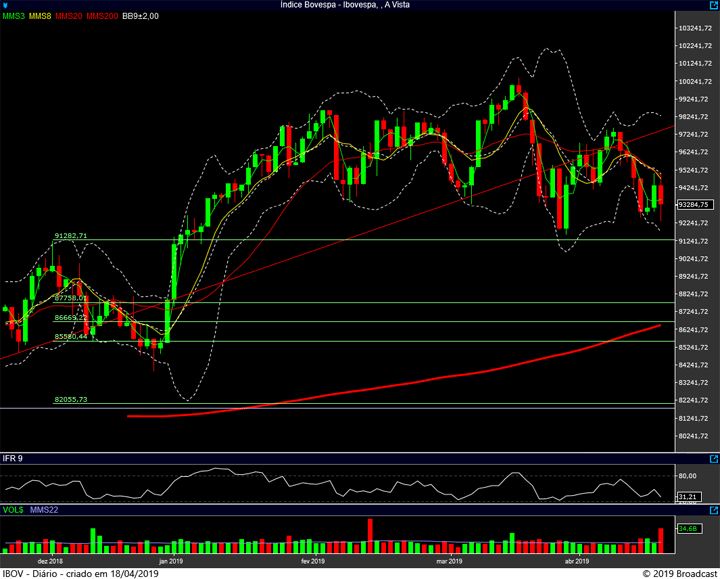This screenshot has width=720, height=579.
Task: Click the BB9±2,00 Bollinger legend label
Action: tap(141, 17)
